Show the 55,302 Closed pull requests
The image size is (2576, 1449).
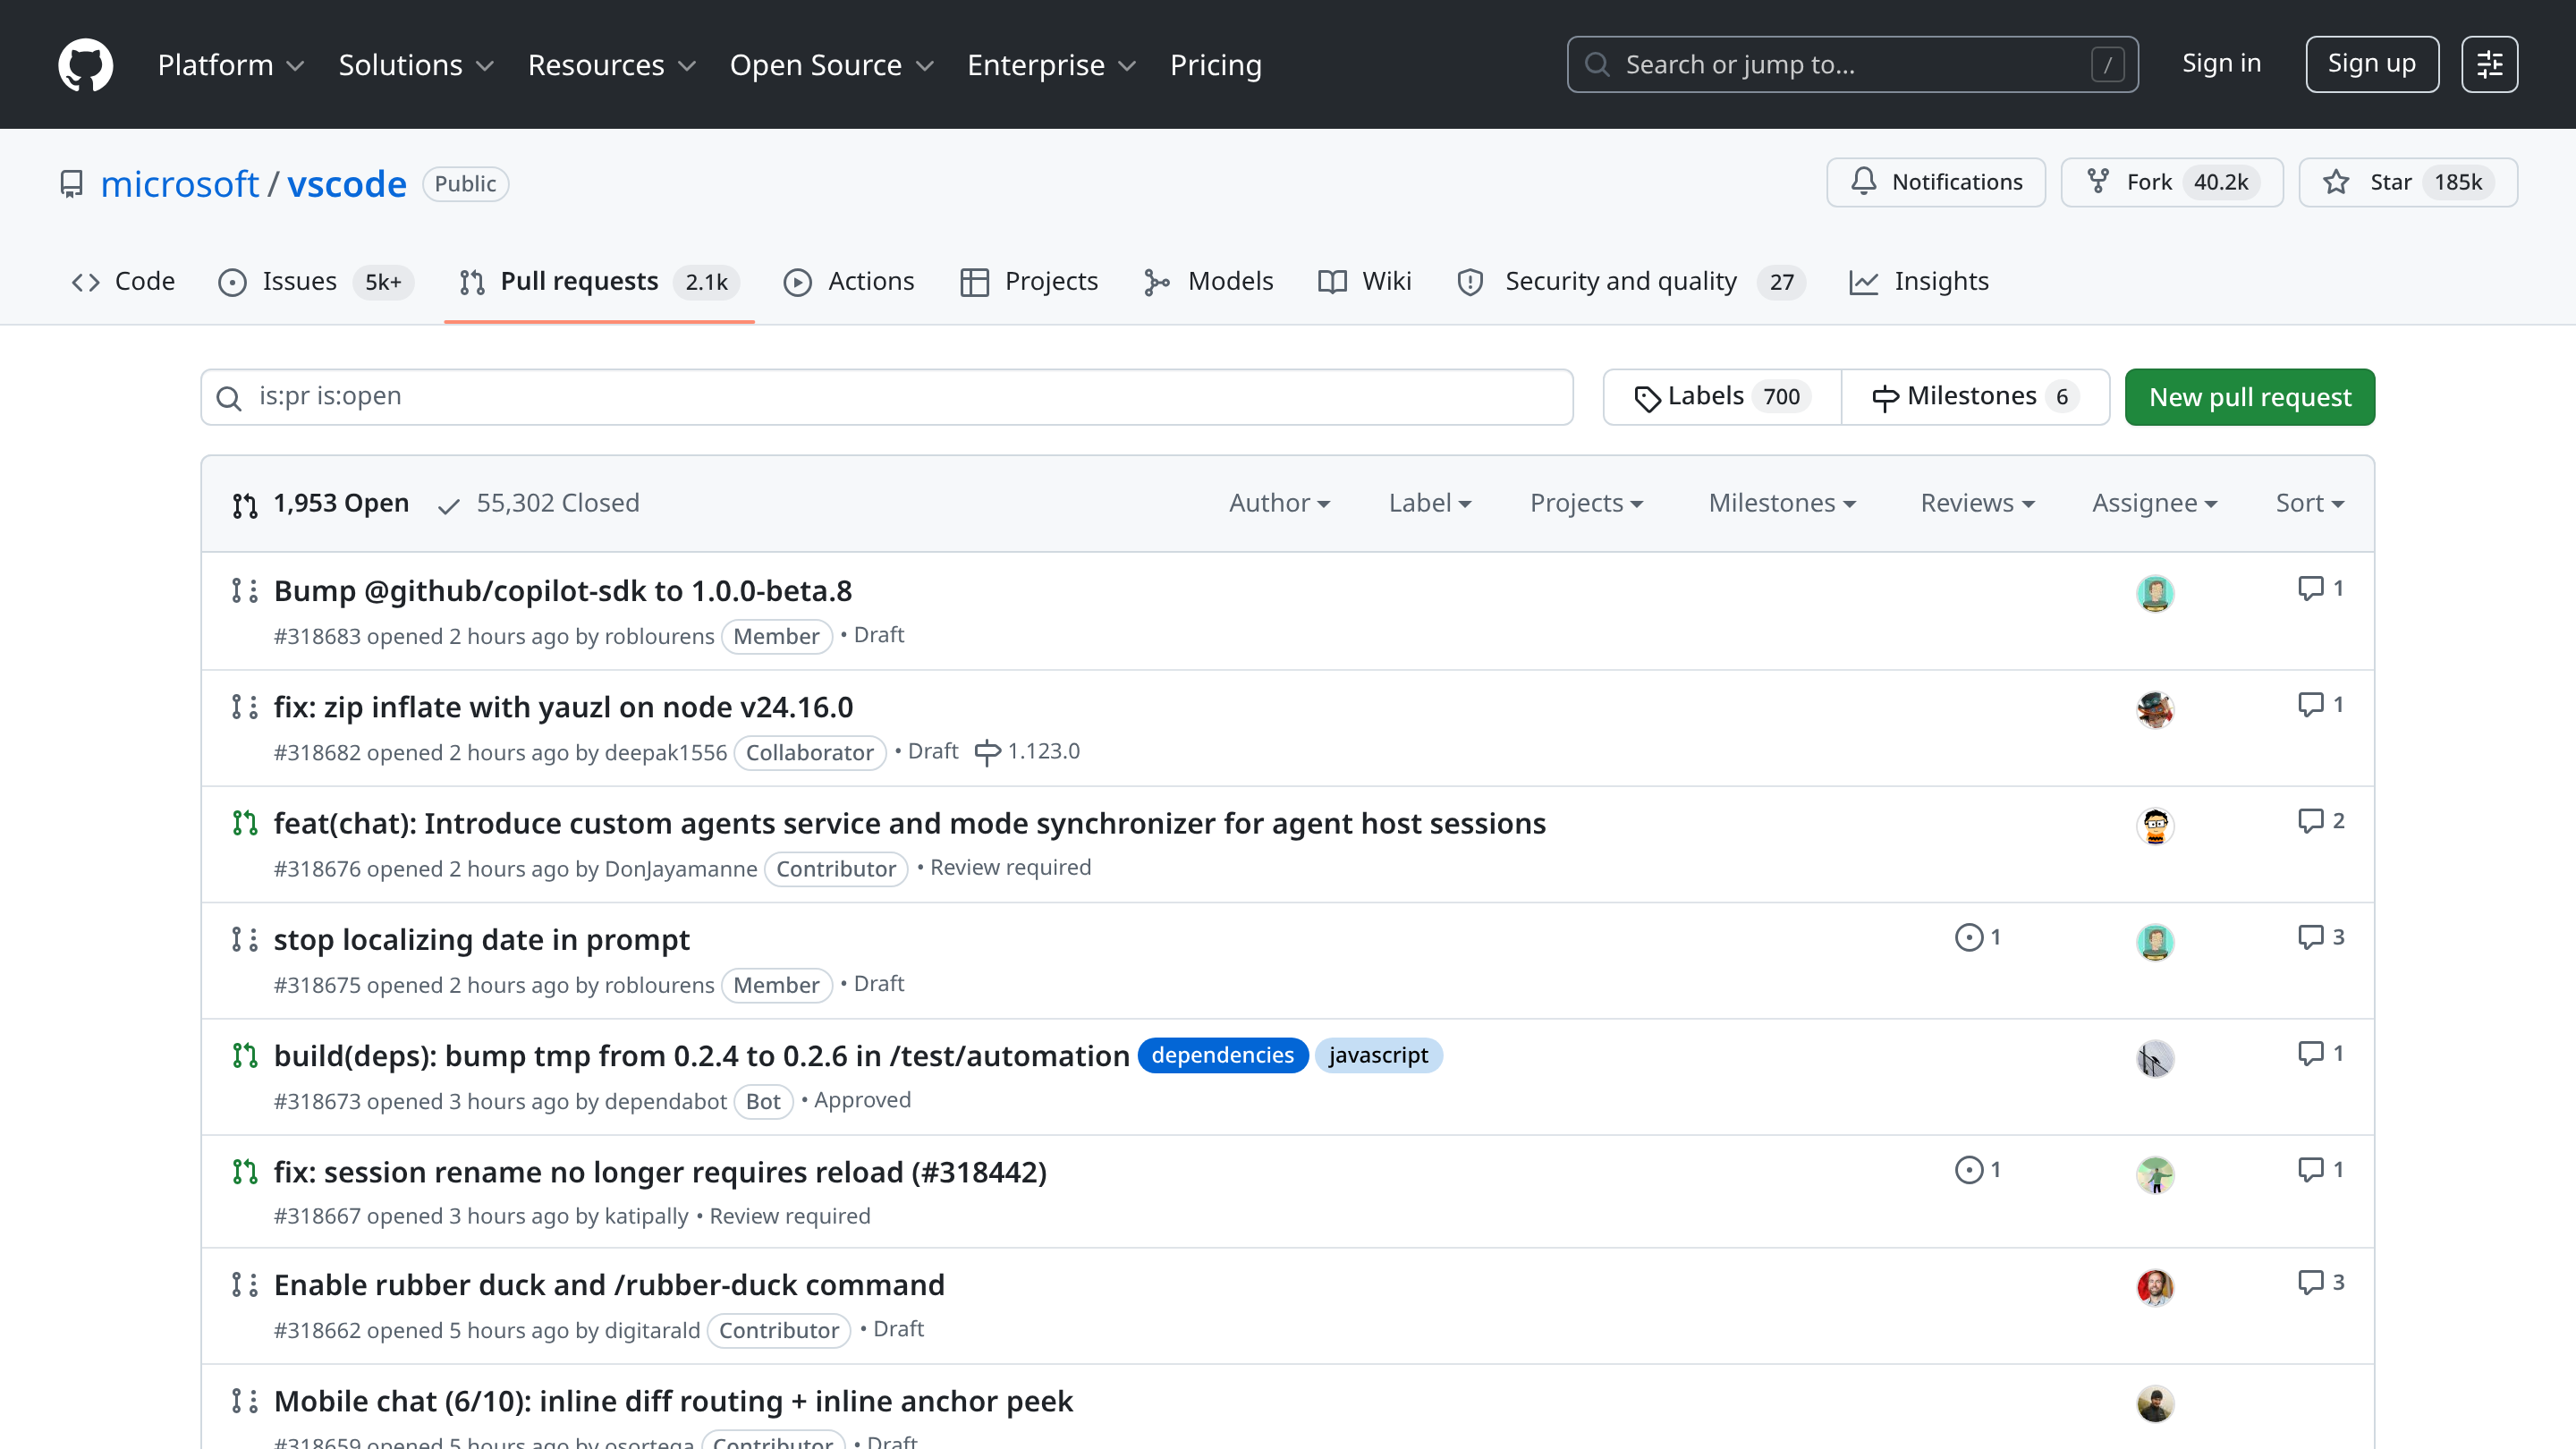(539, 503)
